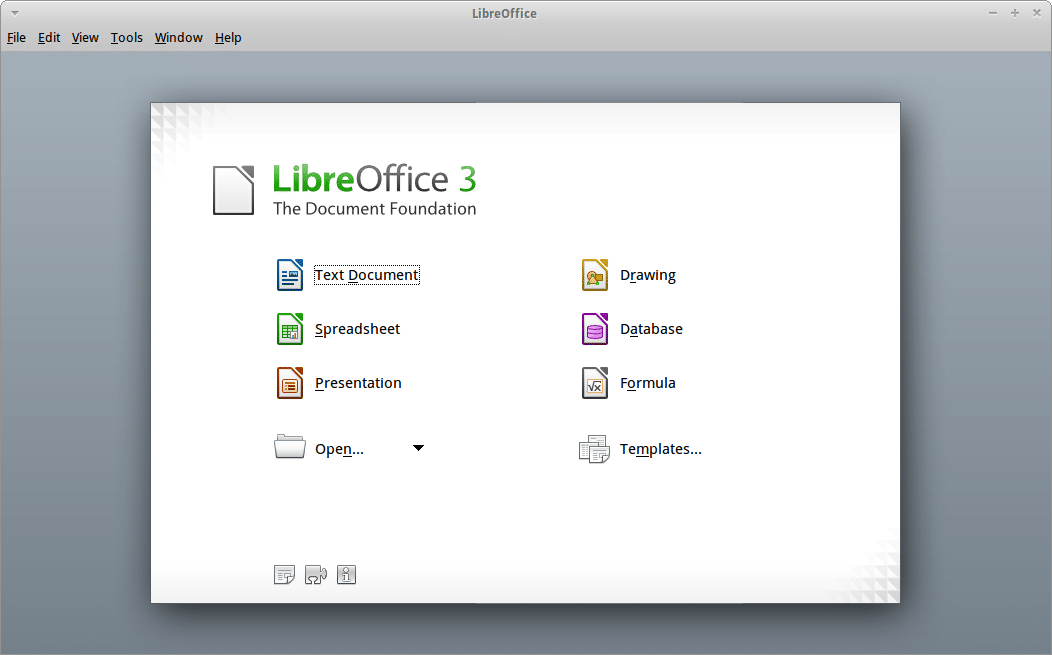Image resolution: width=1052 pixels, height=655 pixels.
Task: Click the Templates... label
Action: (661, 449)
